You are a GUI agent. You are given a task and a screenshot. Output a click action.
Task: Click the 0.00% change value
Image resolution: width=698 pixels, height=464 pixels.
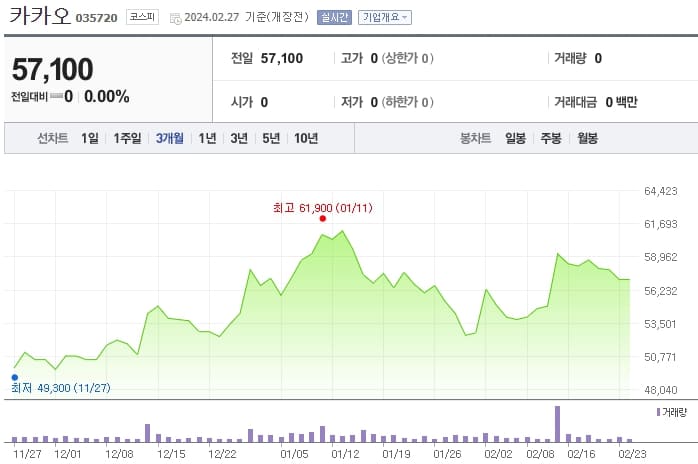pos(107,96)
